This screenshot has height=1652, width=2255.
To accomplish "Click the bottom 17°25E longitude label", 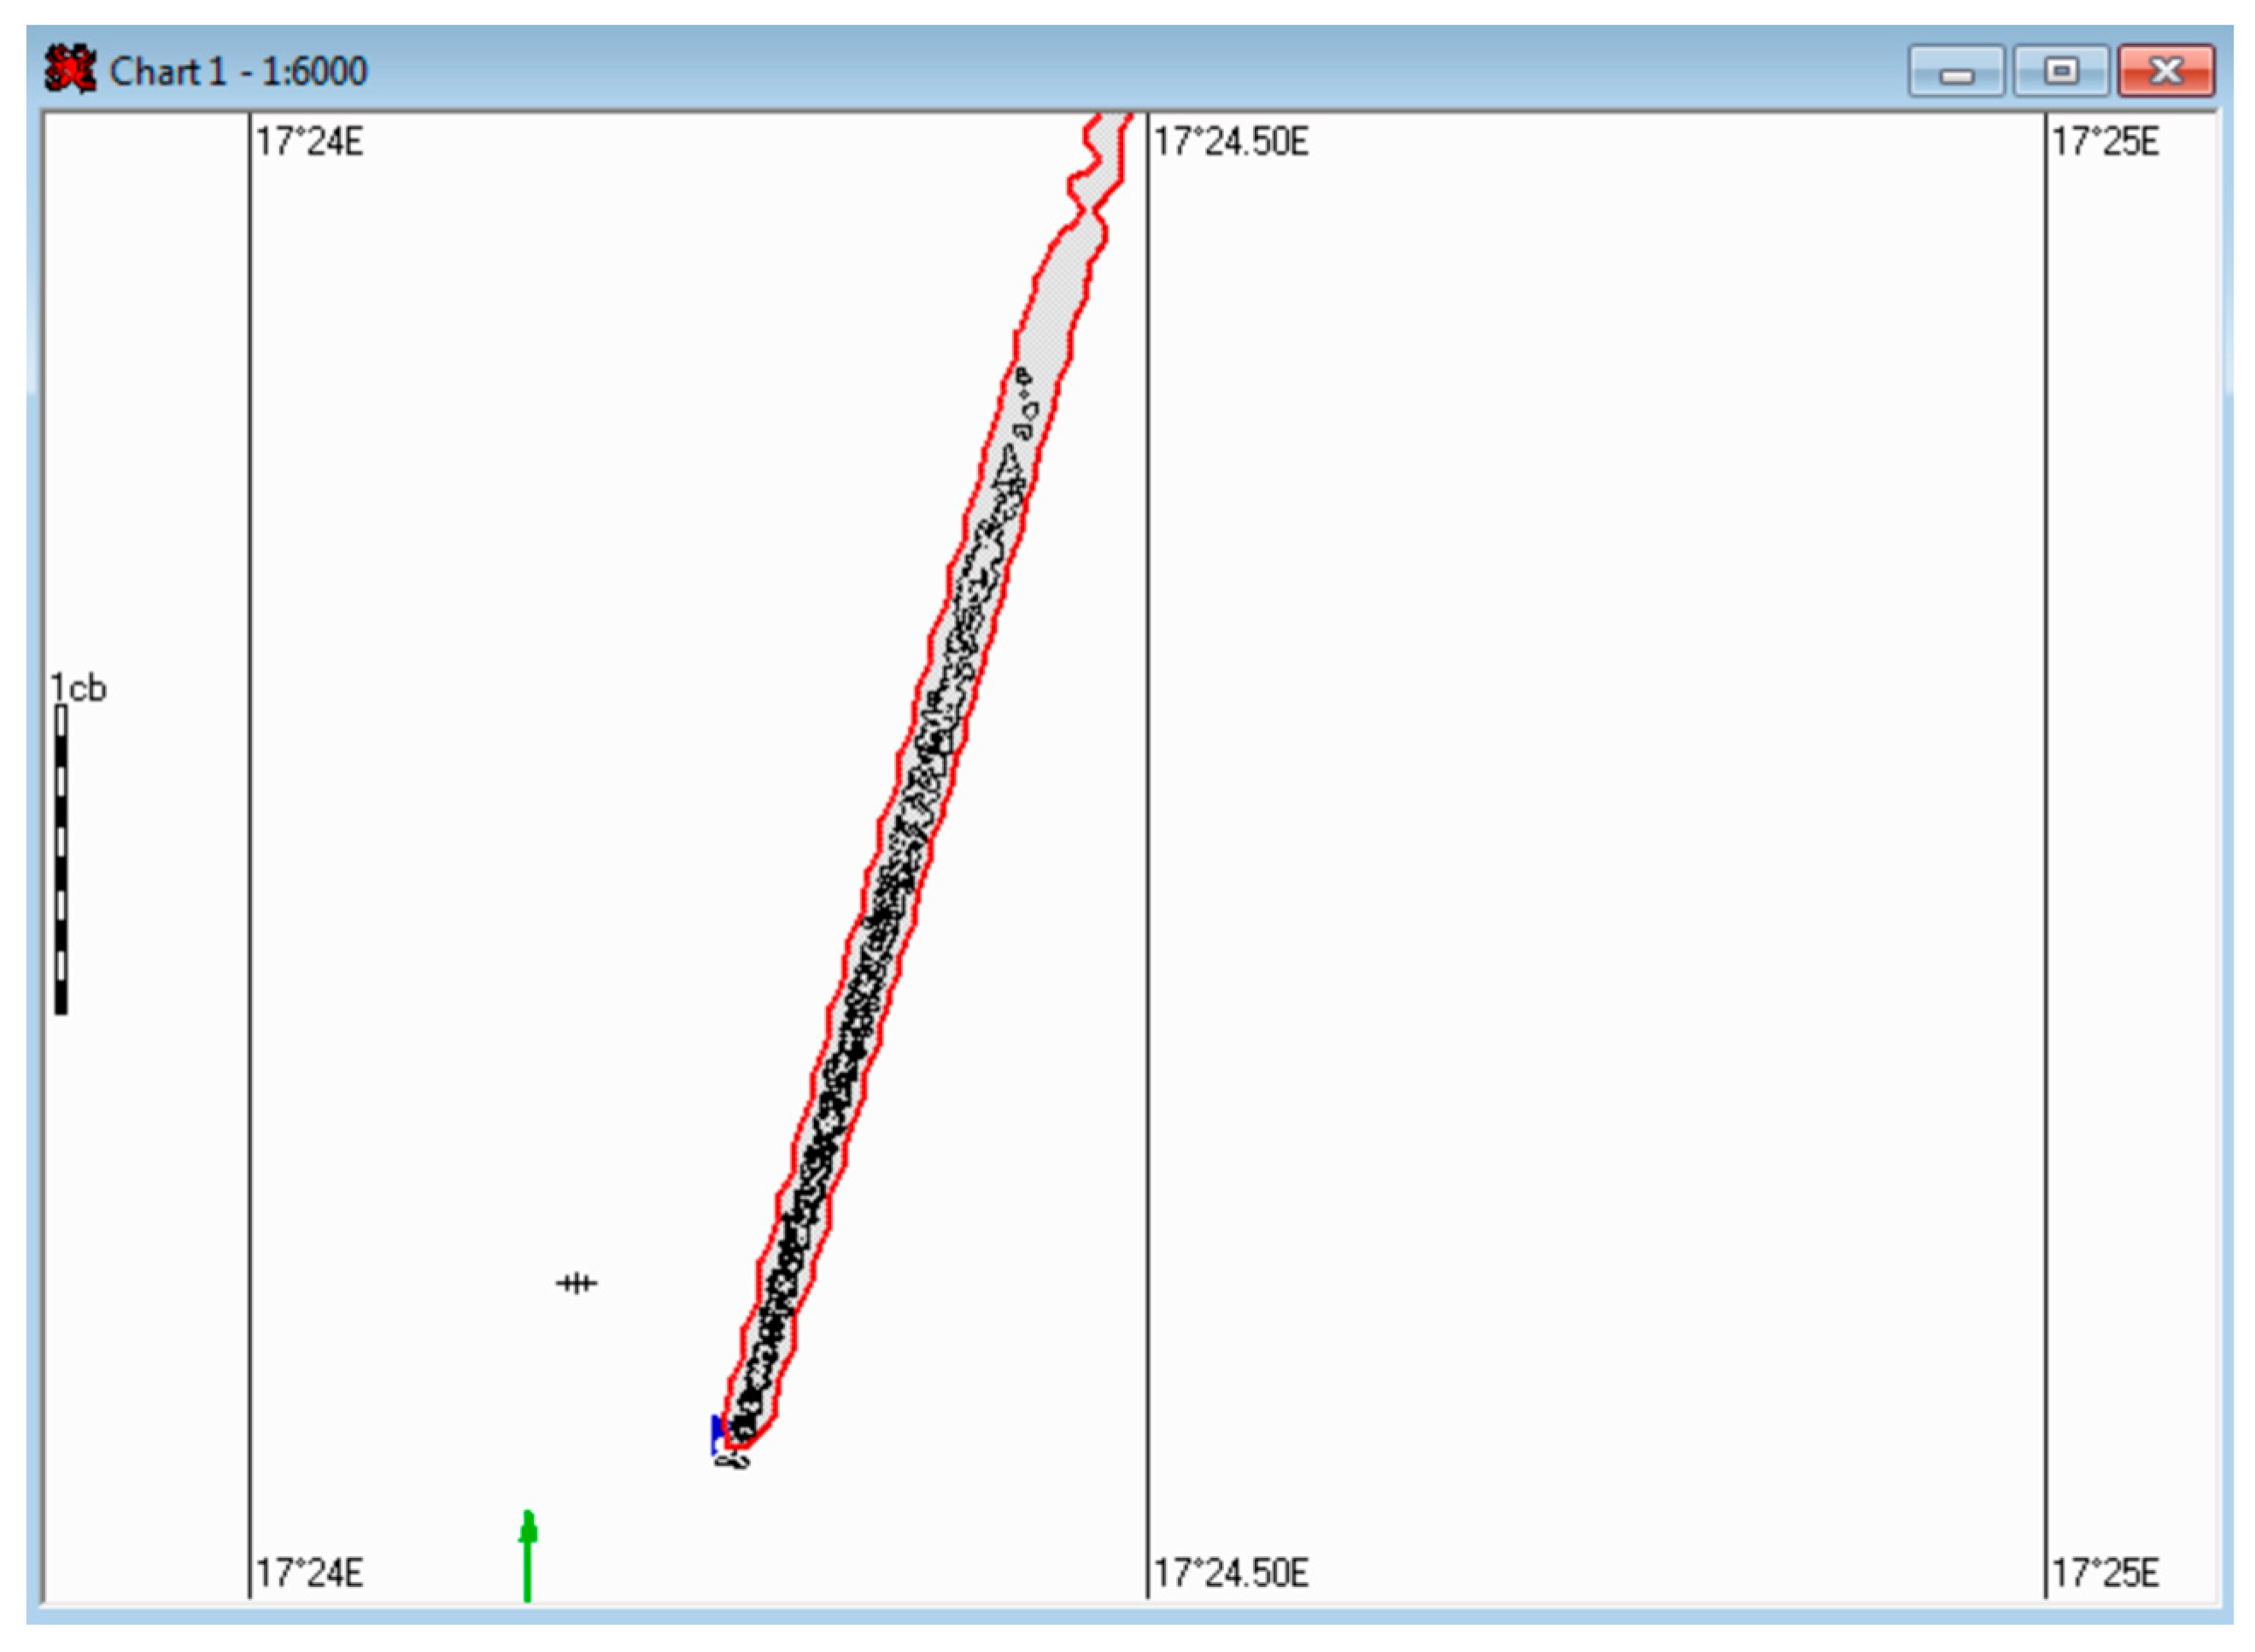I will (x=2105, y=1574).
